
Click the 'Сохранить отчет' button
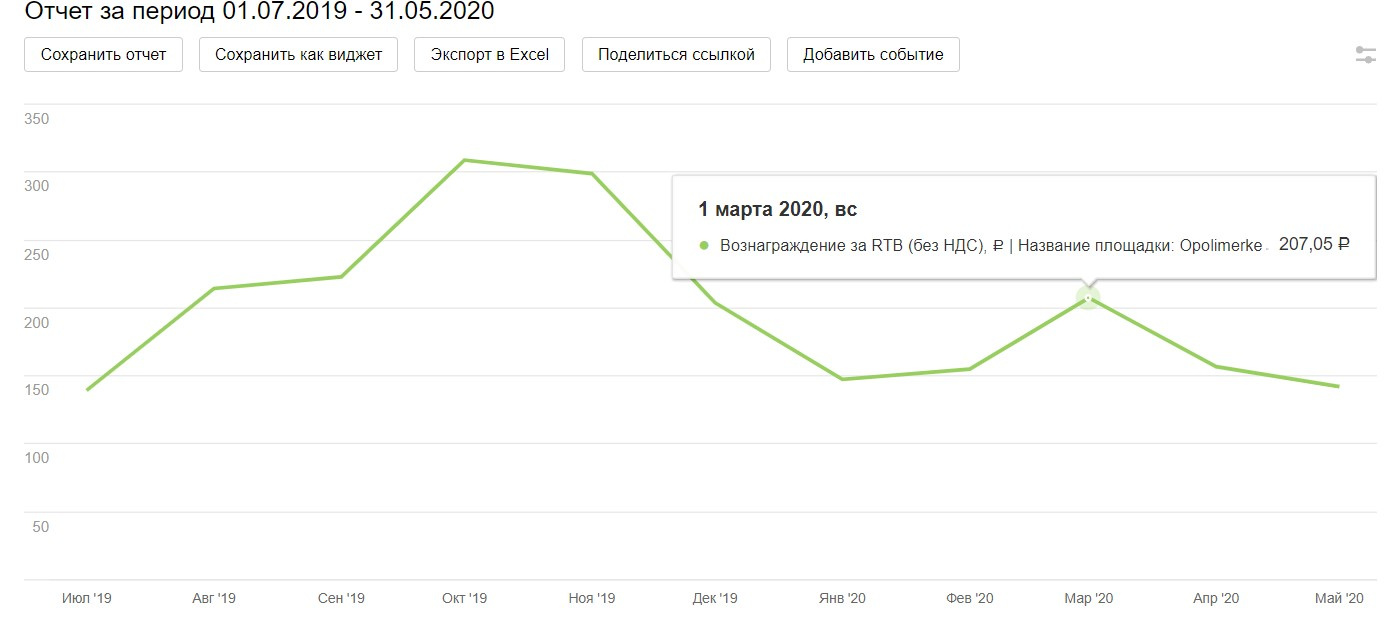(x=104, y=55)
